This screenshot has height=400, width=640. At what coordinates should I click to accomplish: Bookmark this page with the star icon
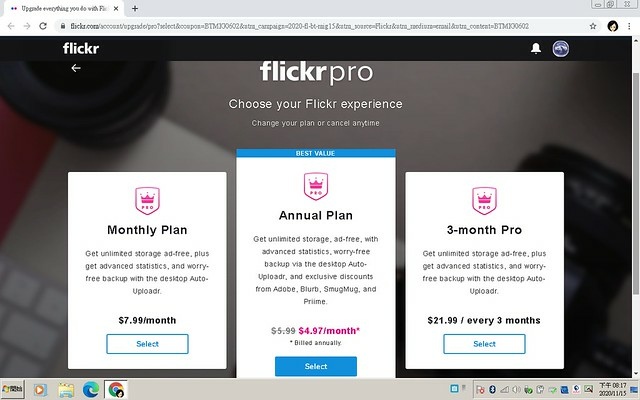pos(593,26)
